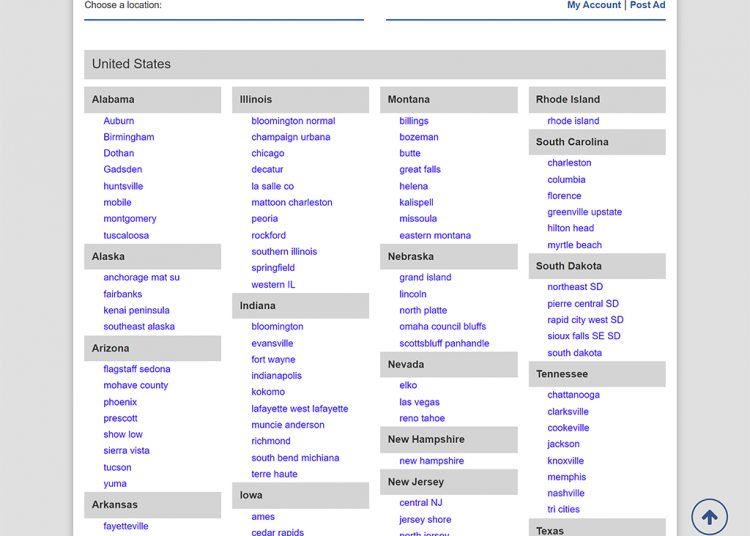Viewport: 750px width, 536px height.
Task: Open springfield location
Action: click(x=273, y=268)
